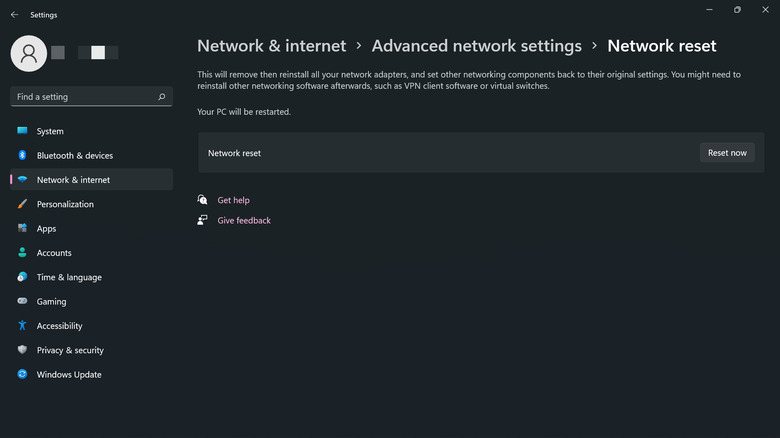The height and width of the screenshot is (438, 780).
Task: Select Accounts in the sidebar
Action: click(54, 253)
